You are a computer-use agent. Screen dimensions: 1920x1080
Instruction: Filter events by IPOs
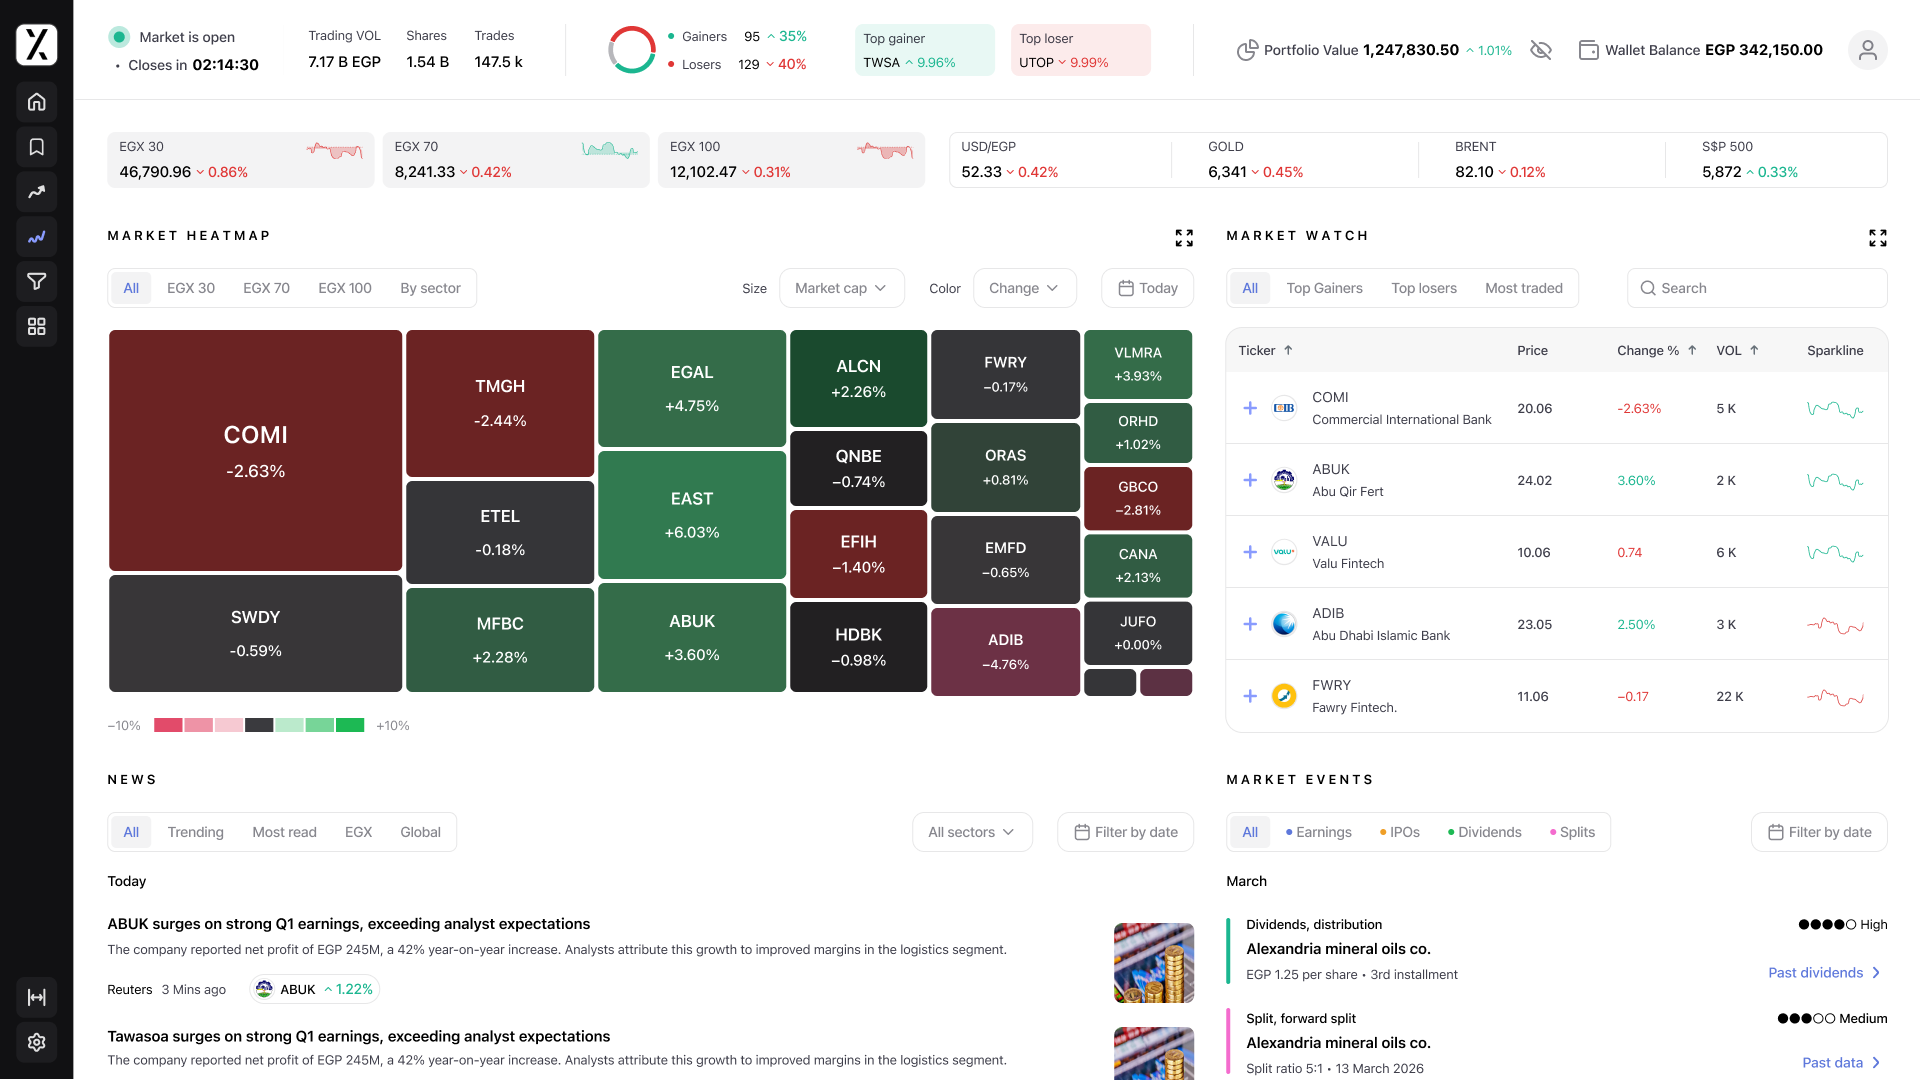click(x=1399, y=832)
